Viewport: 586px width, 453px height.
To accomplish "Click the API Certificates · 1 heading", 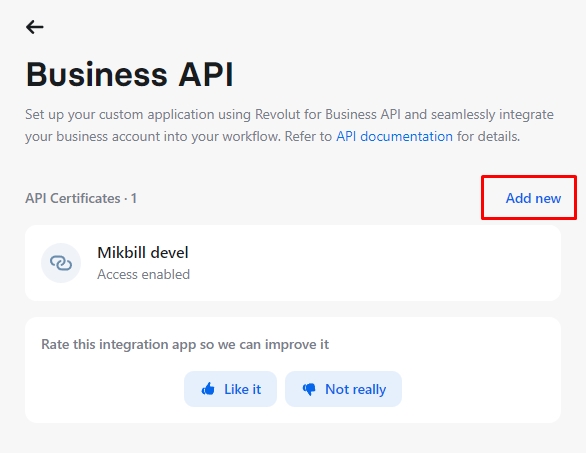I will point(81,198).
